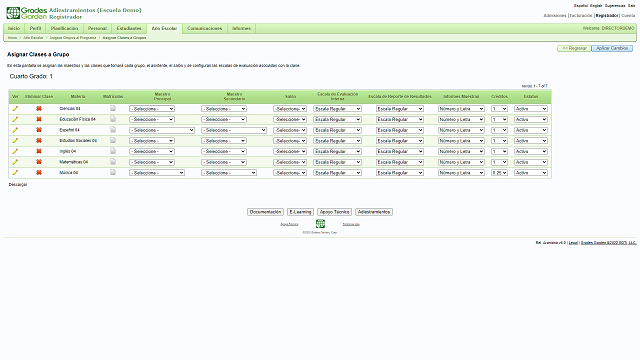Click the Descargar link below the table
640x360 pixels.
pyautogui.click(x=18, y=184)
